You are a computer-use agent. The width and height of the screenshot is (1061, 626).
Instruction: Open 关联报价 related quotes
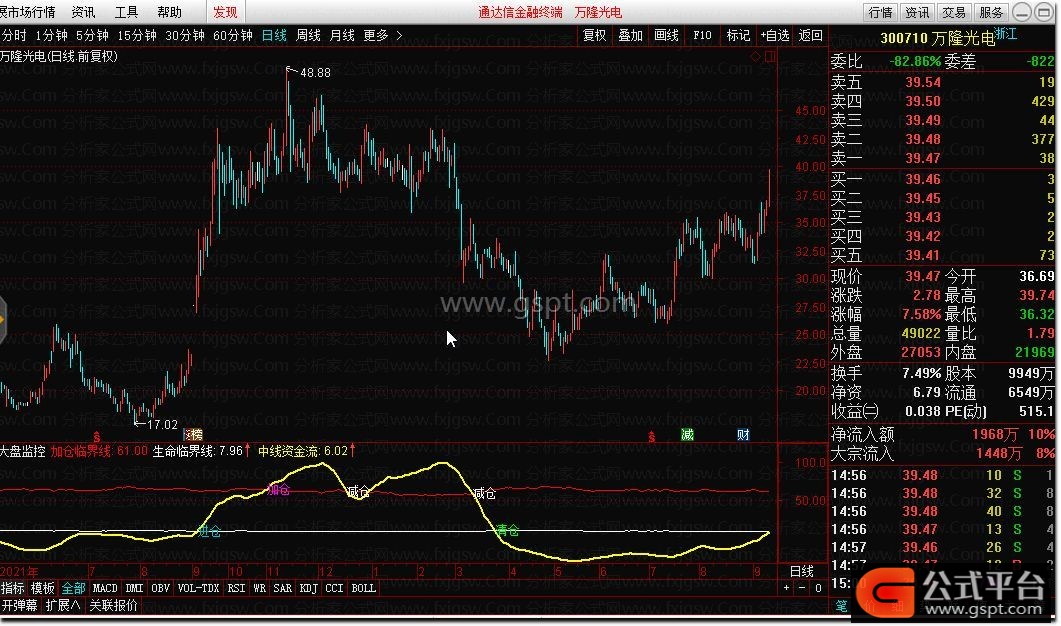pos(113,605)
